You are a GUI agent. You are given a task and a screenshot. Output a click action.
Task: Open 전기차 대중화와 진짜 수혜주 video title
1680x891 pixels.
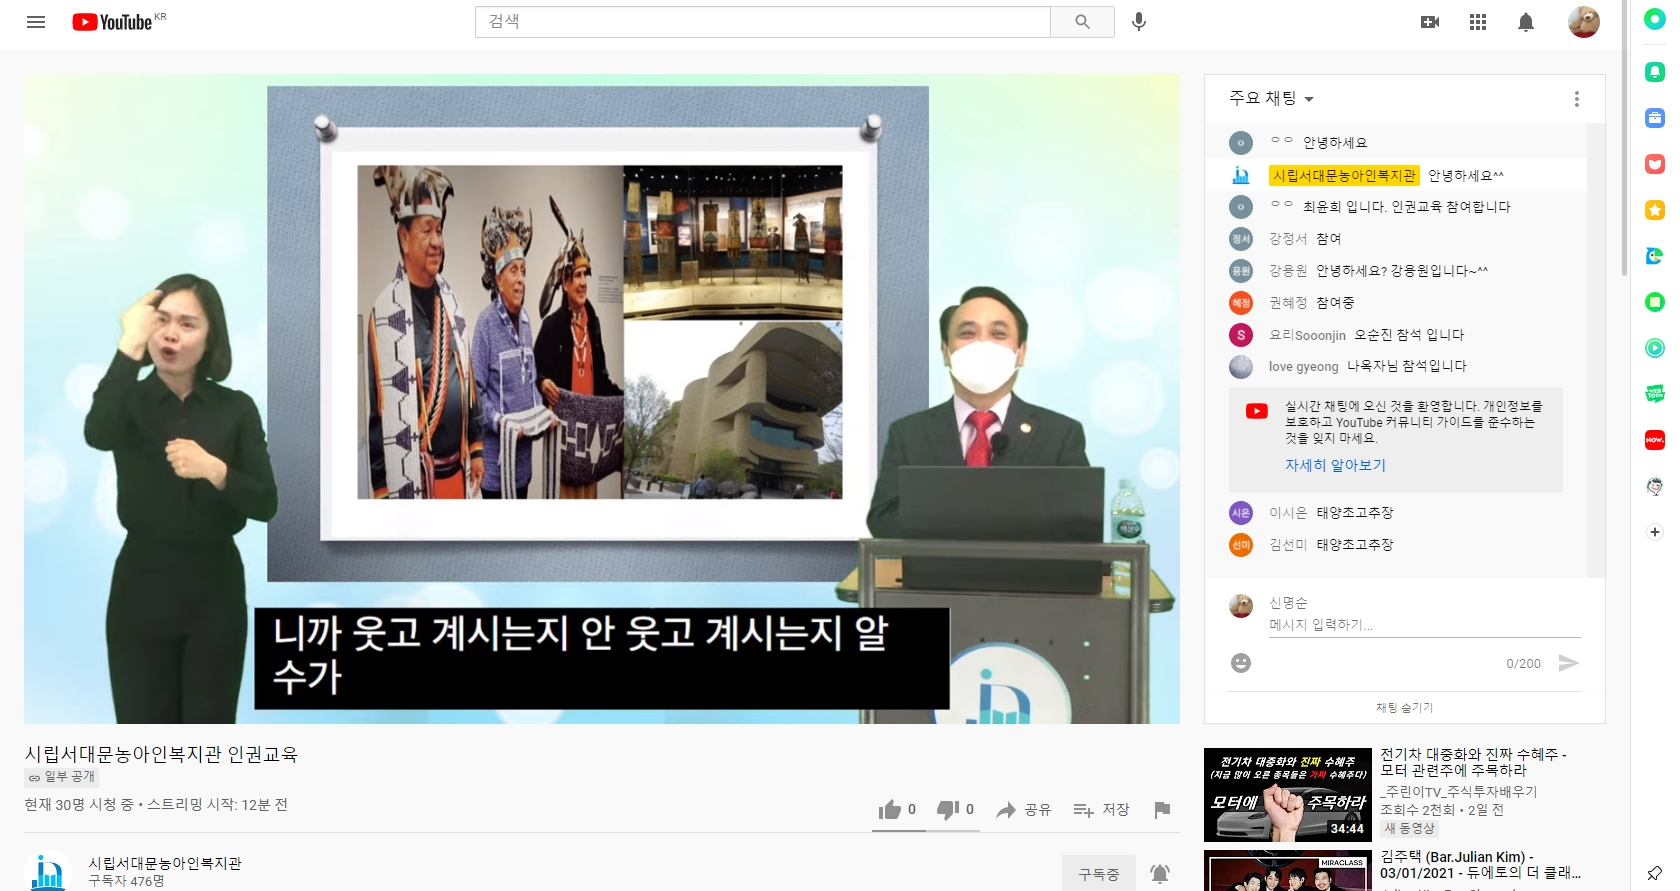1473,762
